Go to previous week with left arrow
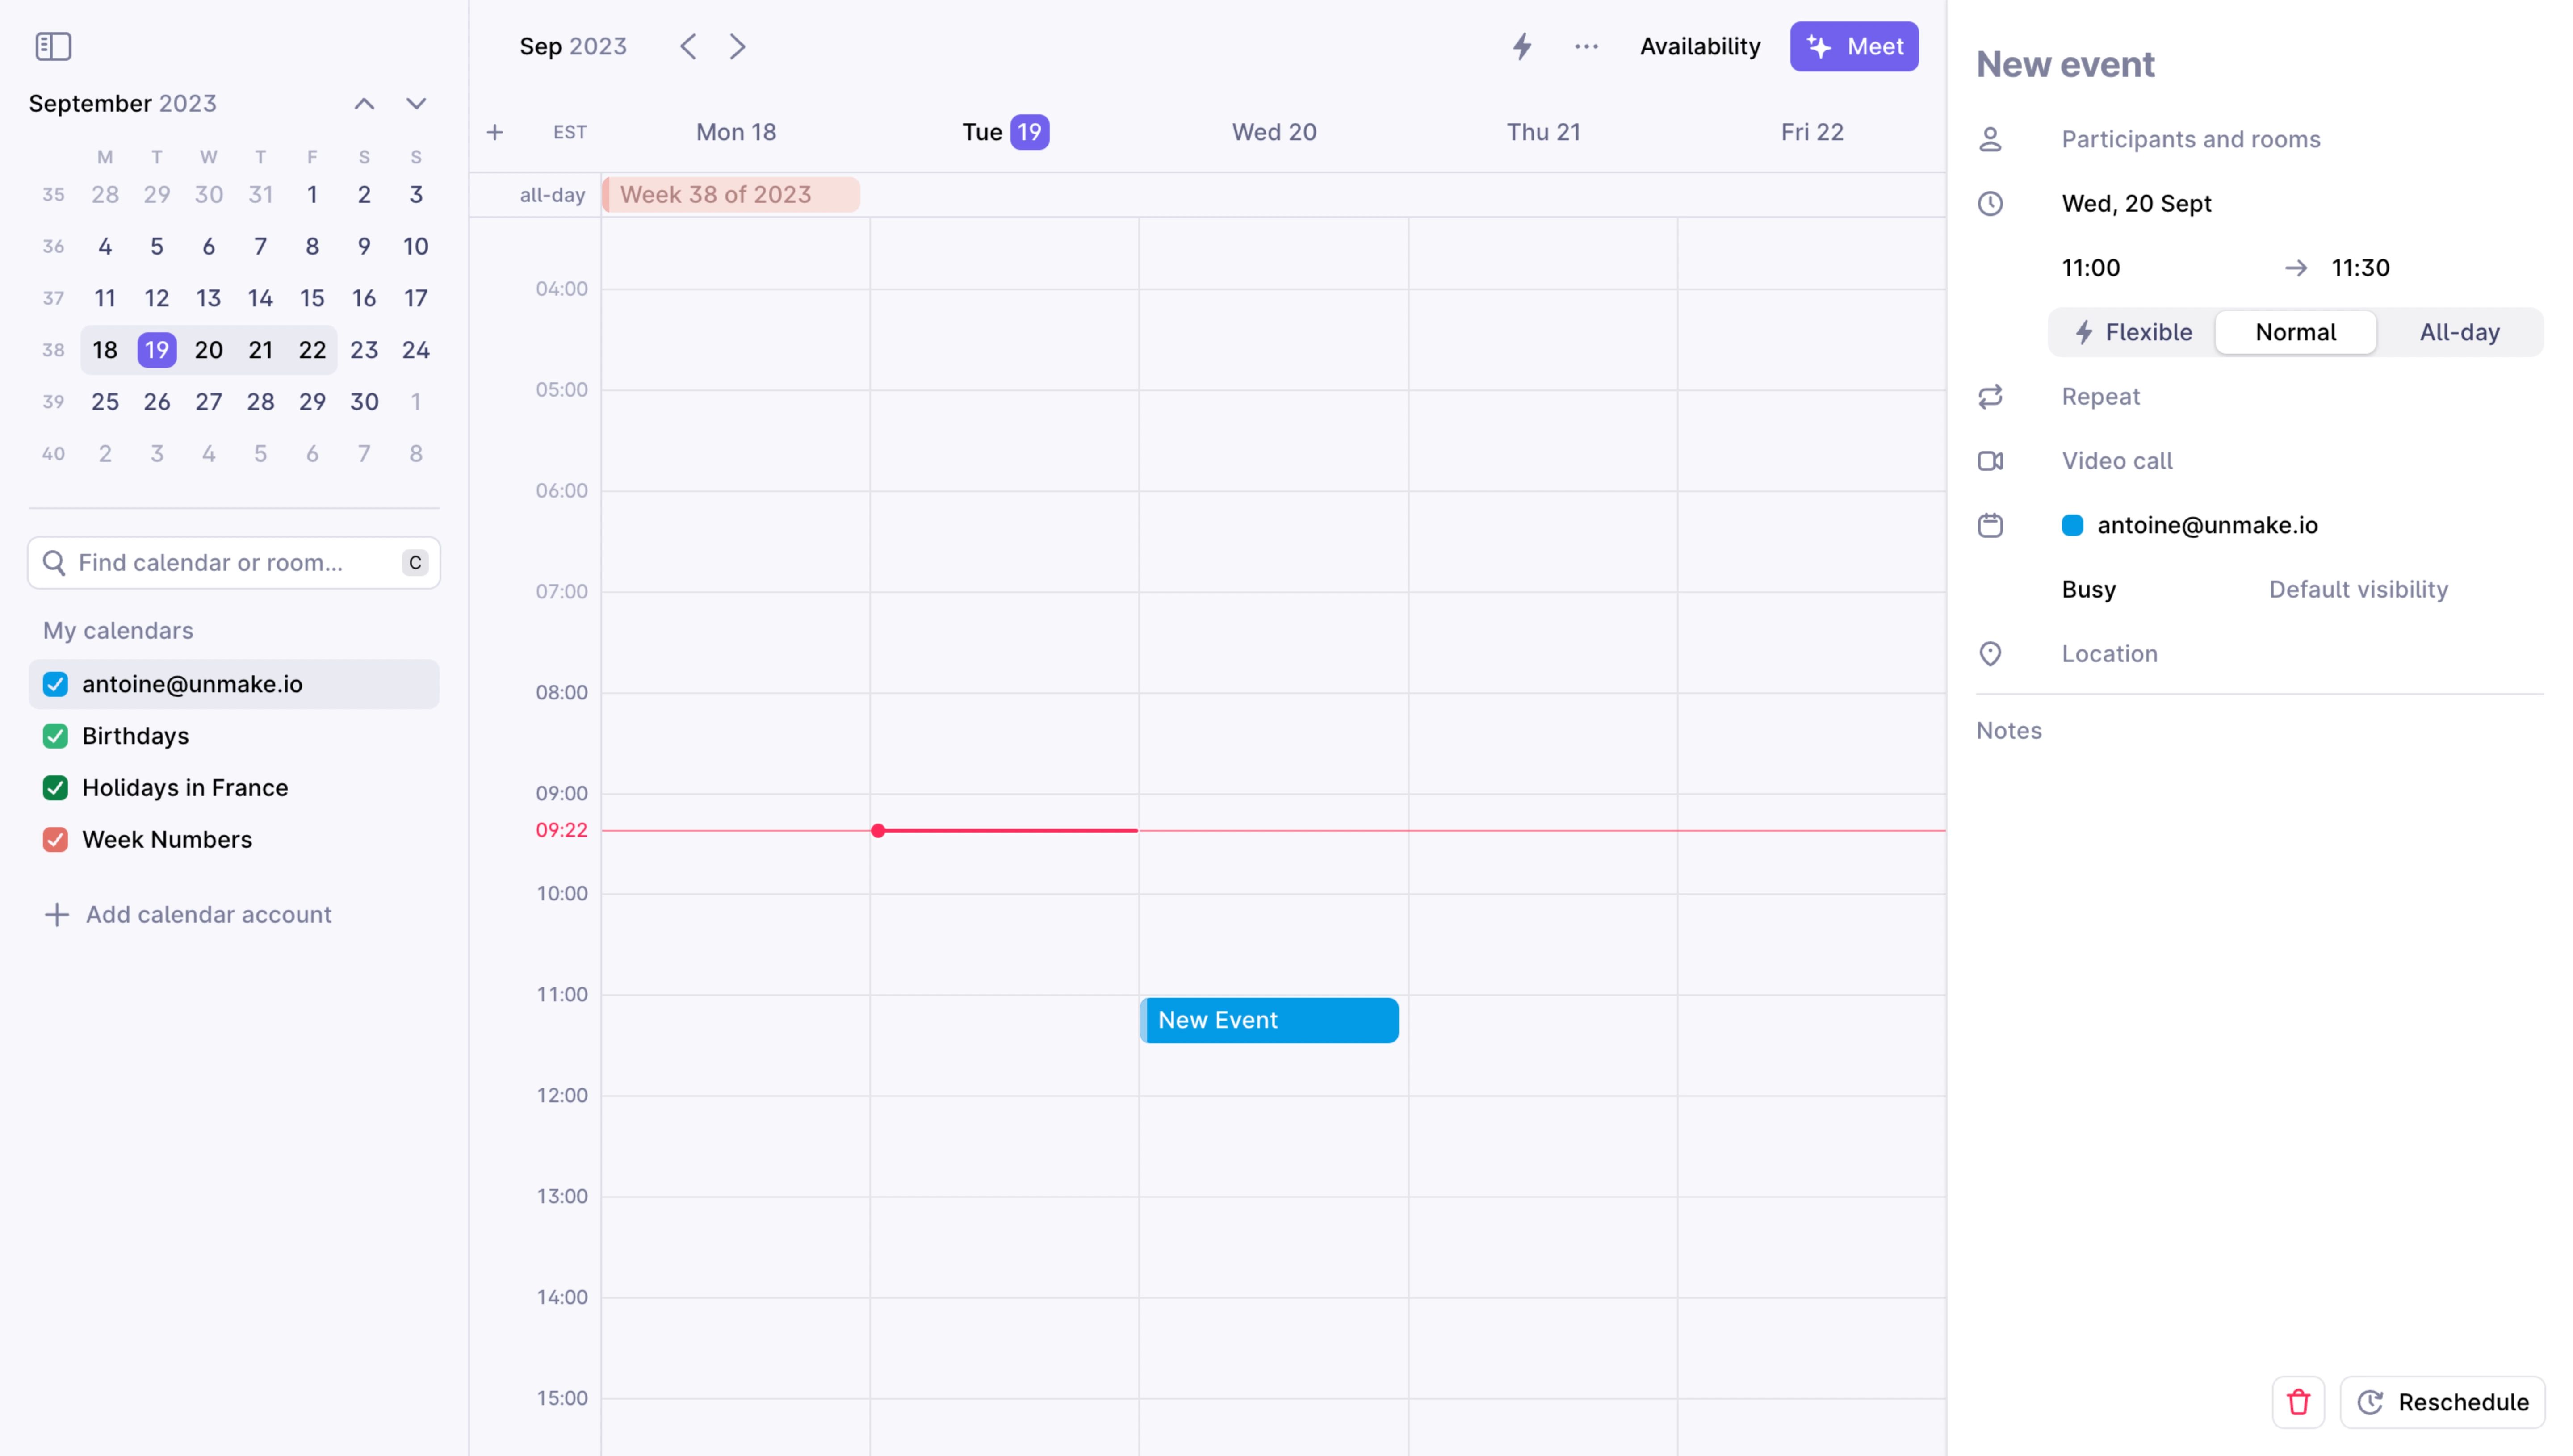 (x=688, y=46)
